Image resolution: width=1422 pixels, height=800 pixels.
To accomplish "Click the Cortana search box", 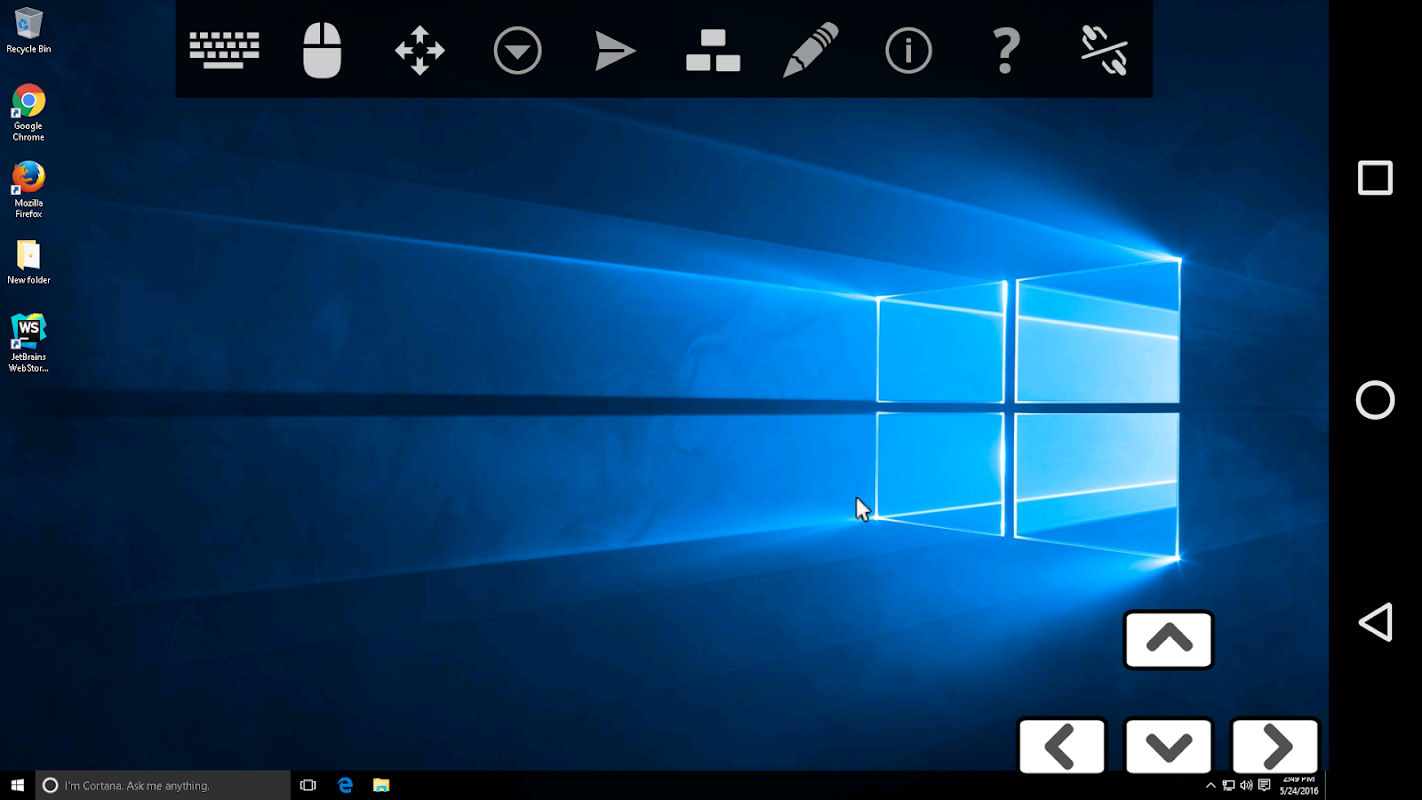I will pos(163,785).
